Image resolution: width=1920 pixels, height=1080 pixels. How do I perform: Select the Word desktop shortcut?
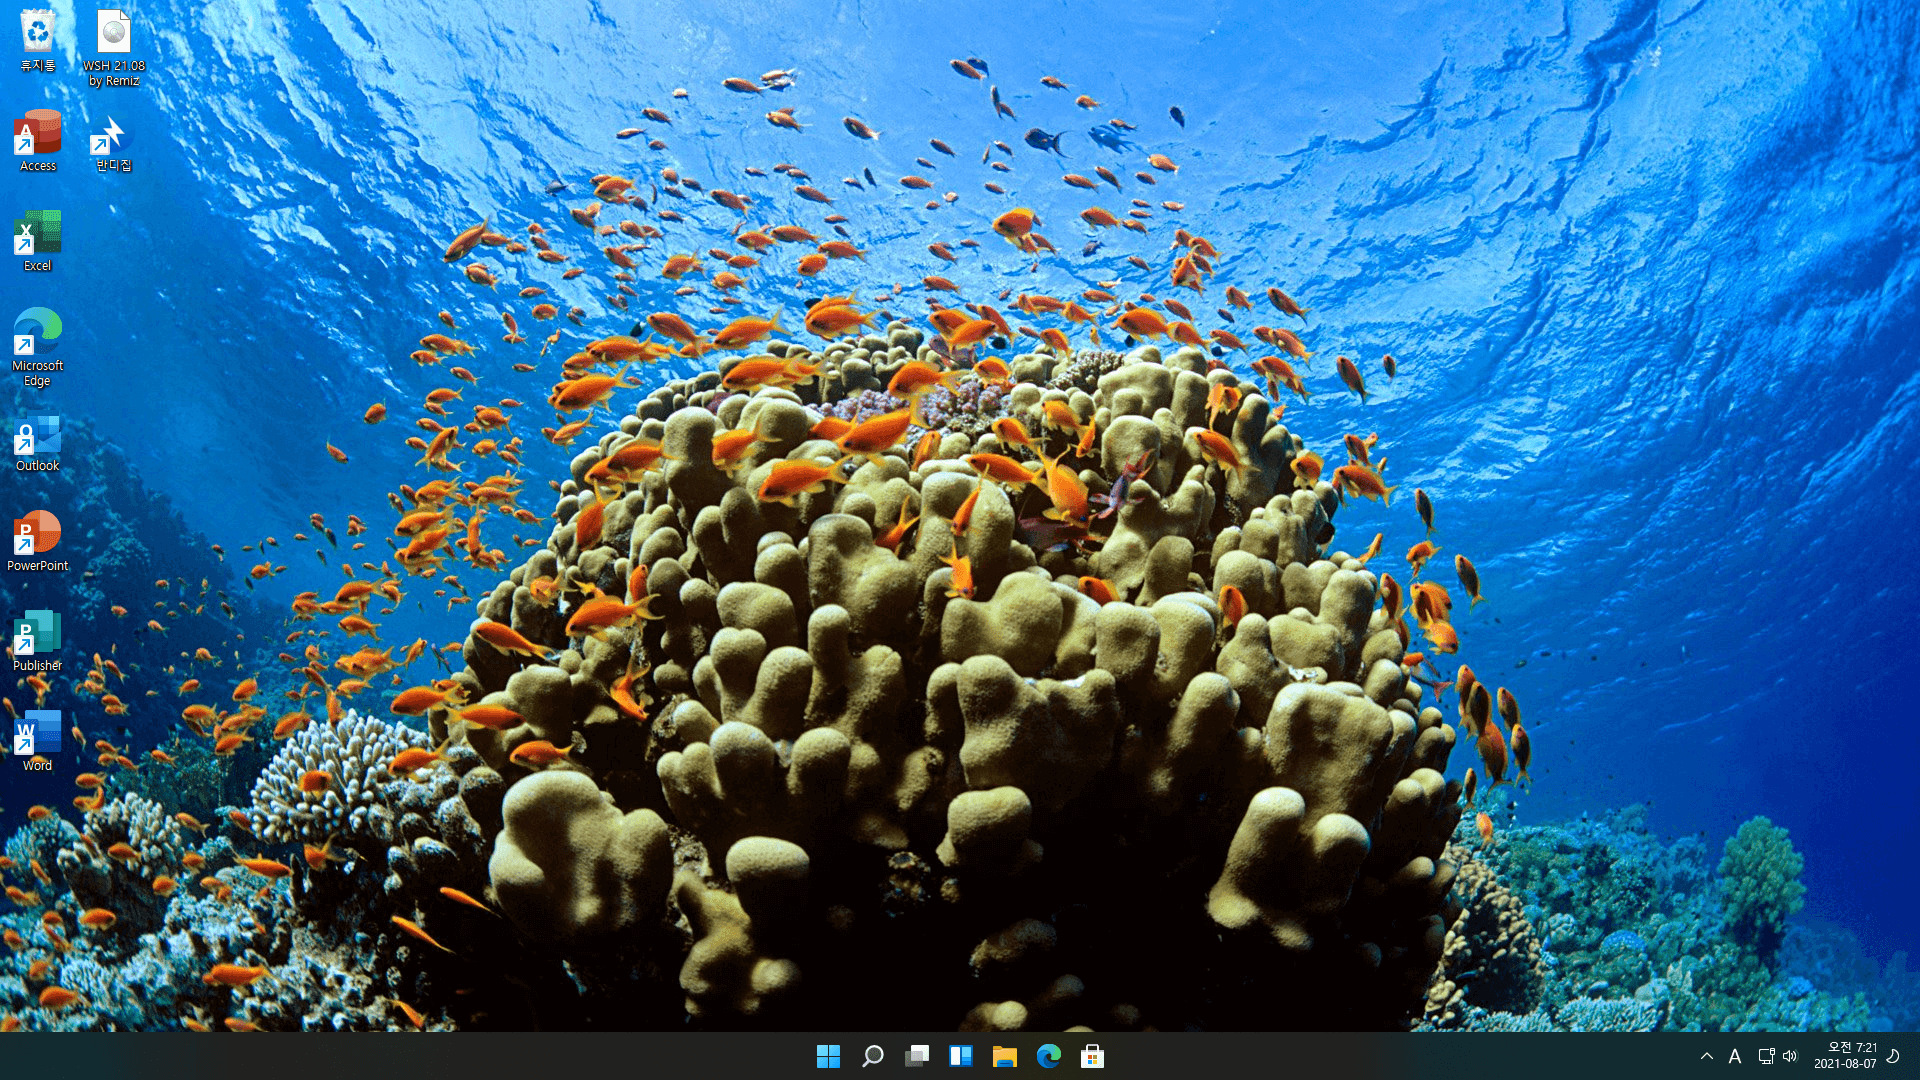tap(38, 741)
